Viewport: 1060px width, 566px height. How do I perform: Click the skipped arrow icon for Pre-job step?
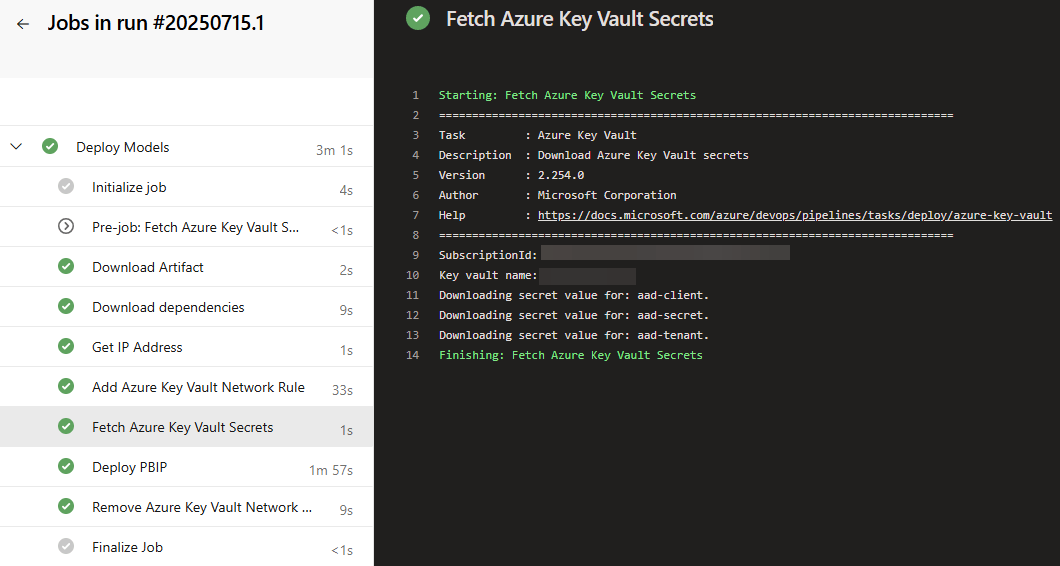click(66, 227)
